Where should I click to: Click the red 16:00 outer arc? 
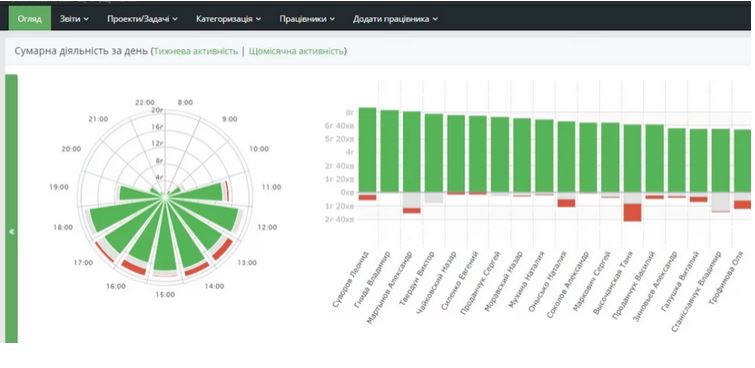point(133,268)
